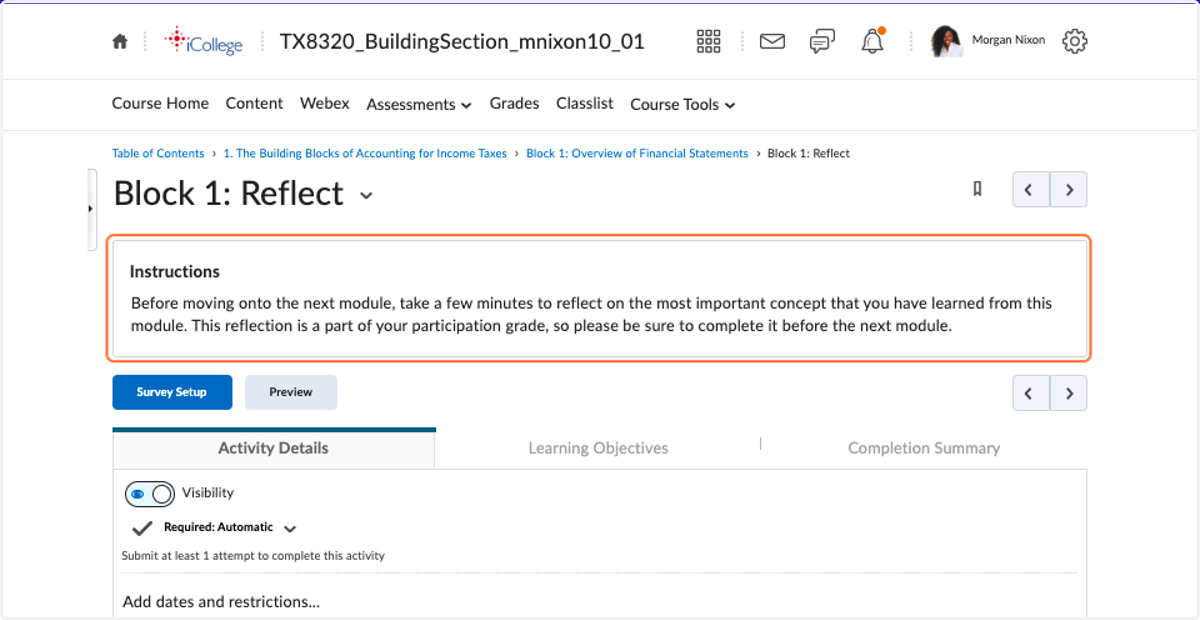Open the Assessments dropdown menu
Screen dimensions: 1200x620
click(x=419, y=104)
